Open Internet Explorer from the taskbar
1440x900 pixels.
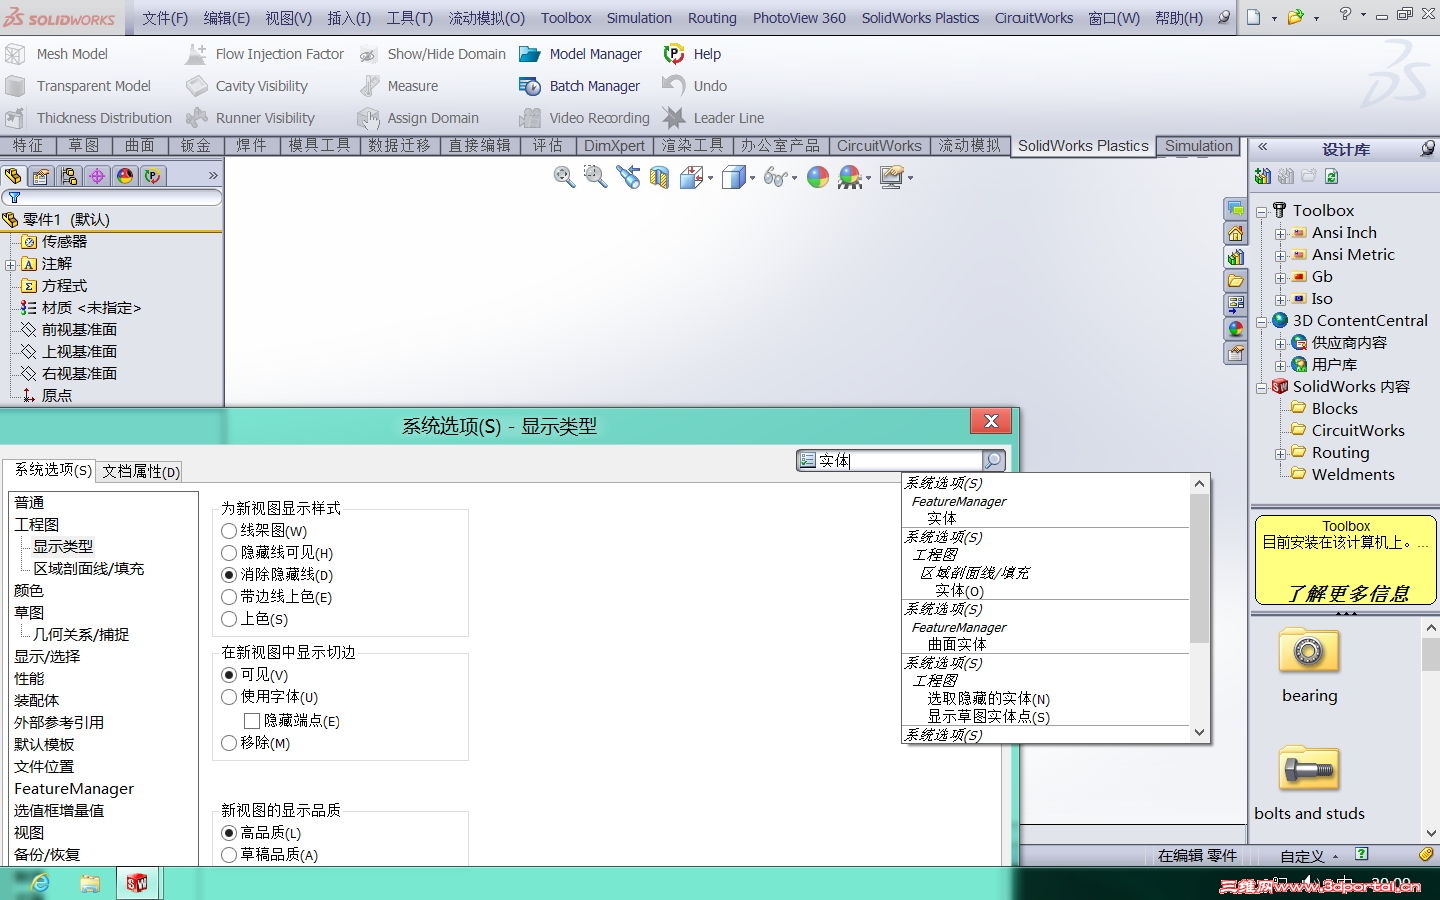tap(39, 883)
